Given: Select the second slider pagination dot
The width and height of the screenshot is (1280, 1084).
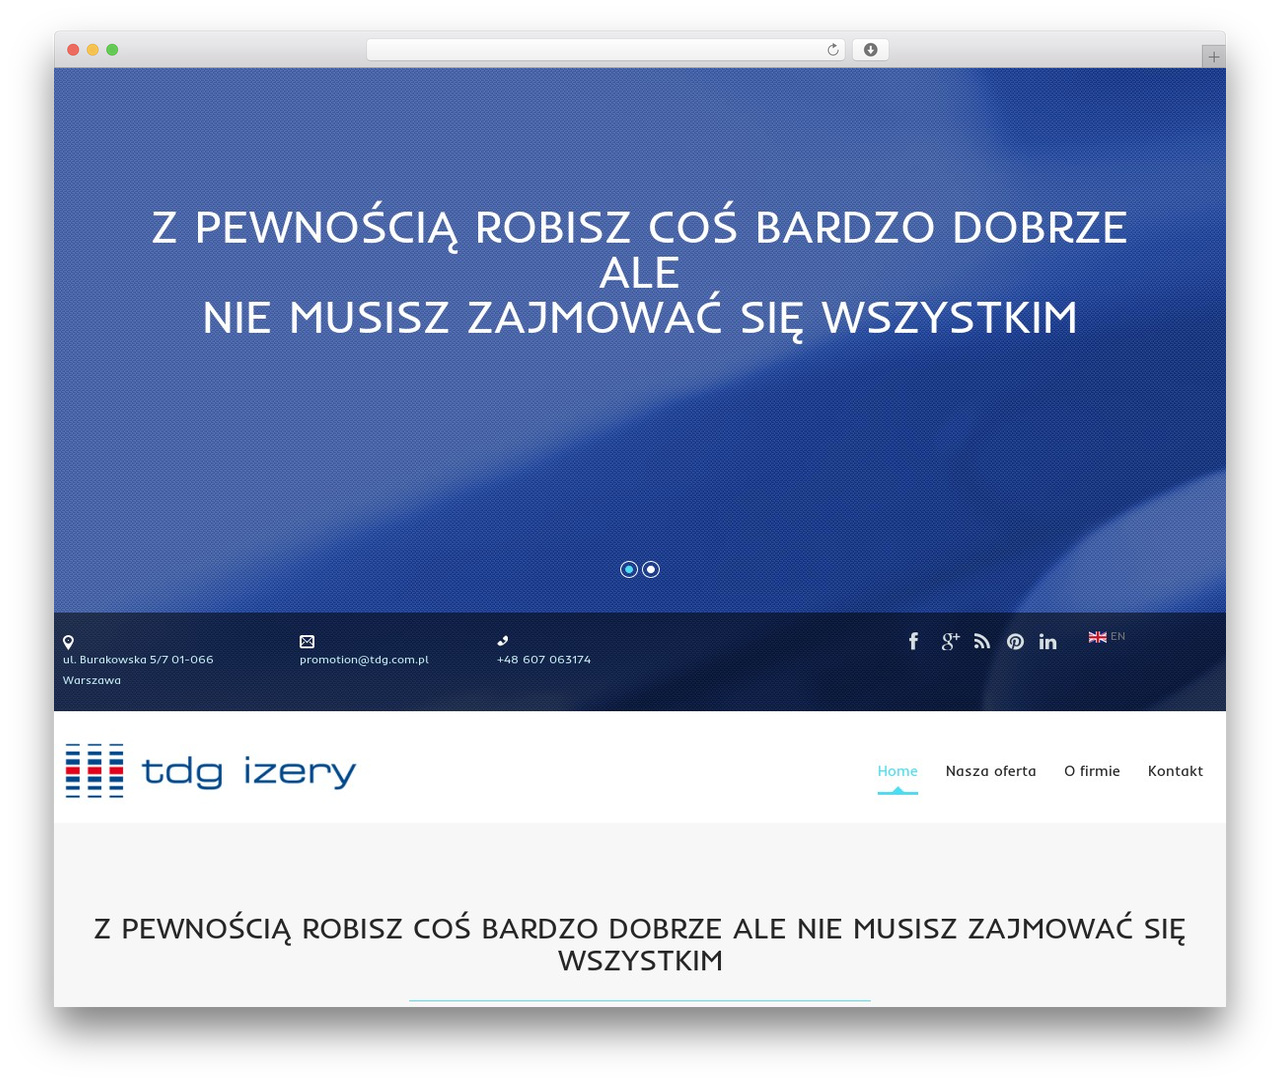Looking at the screenshot, I should [651, 569].
